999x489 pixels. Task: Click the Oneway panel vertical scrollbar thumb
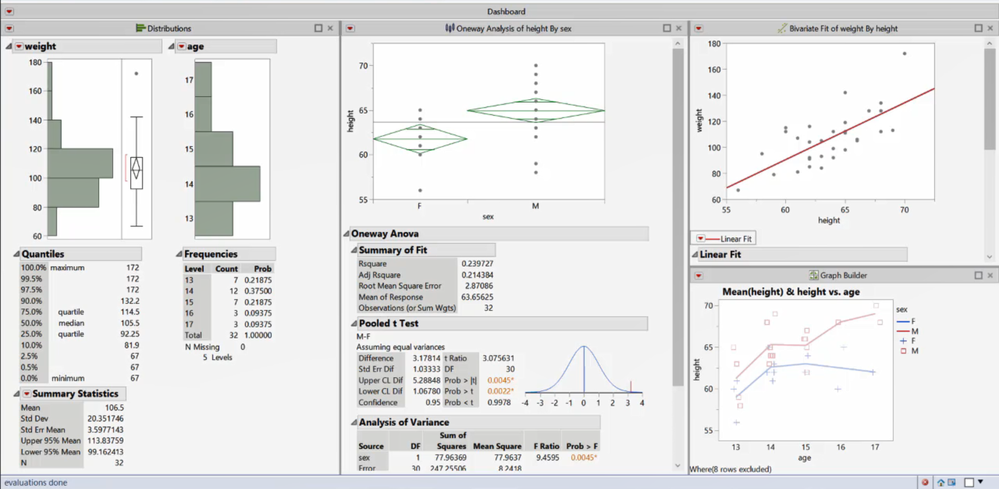pos(677,216)
